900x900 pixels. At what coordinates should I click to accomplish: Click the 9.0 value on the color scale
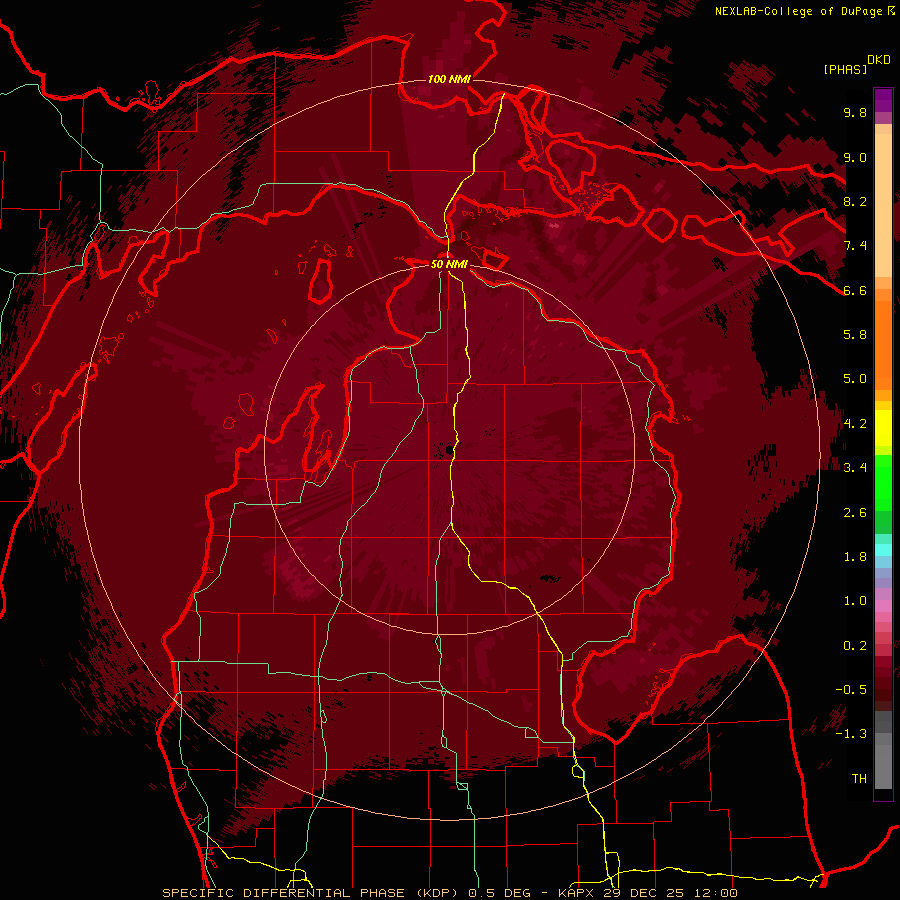855,157
